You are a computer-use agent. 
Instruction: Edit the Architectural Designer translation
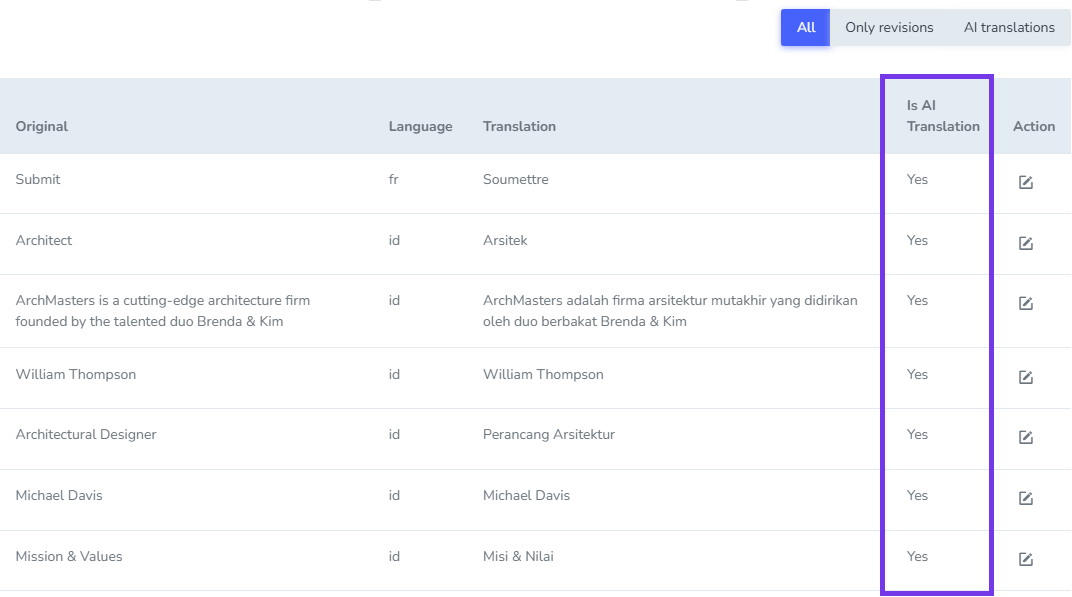(x=1025, y=437)
